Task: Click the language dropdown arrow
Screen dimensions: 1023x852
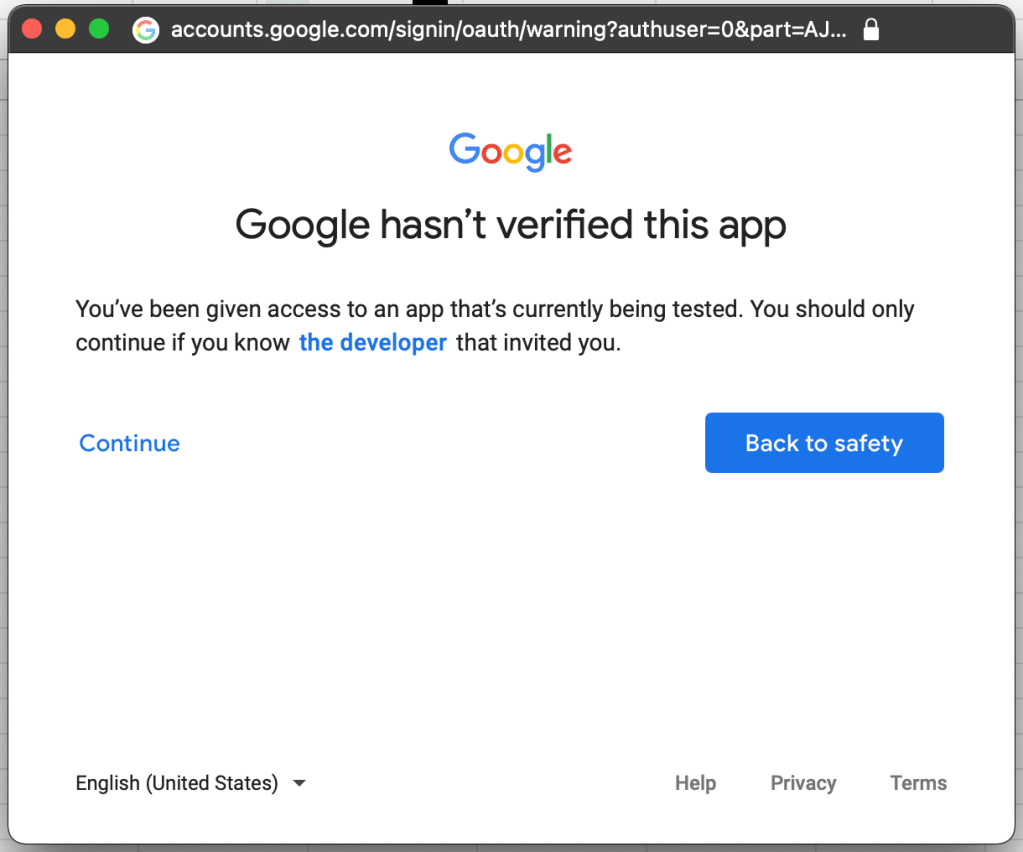Action: (x=299, y=783)
